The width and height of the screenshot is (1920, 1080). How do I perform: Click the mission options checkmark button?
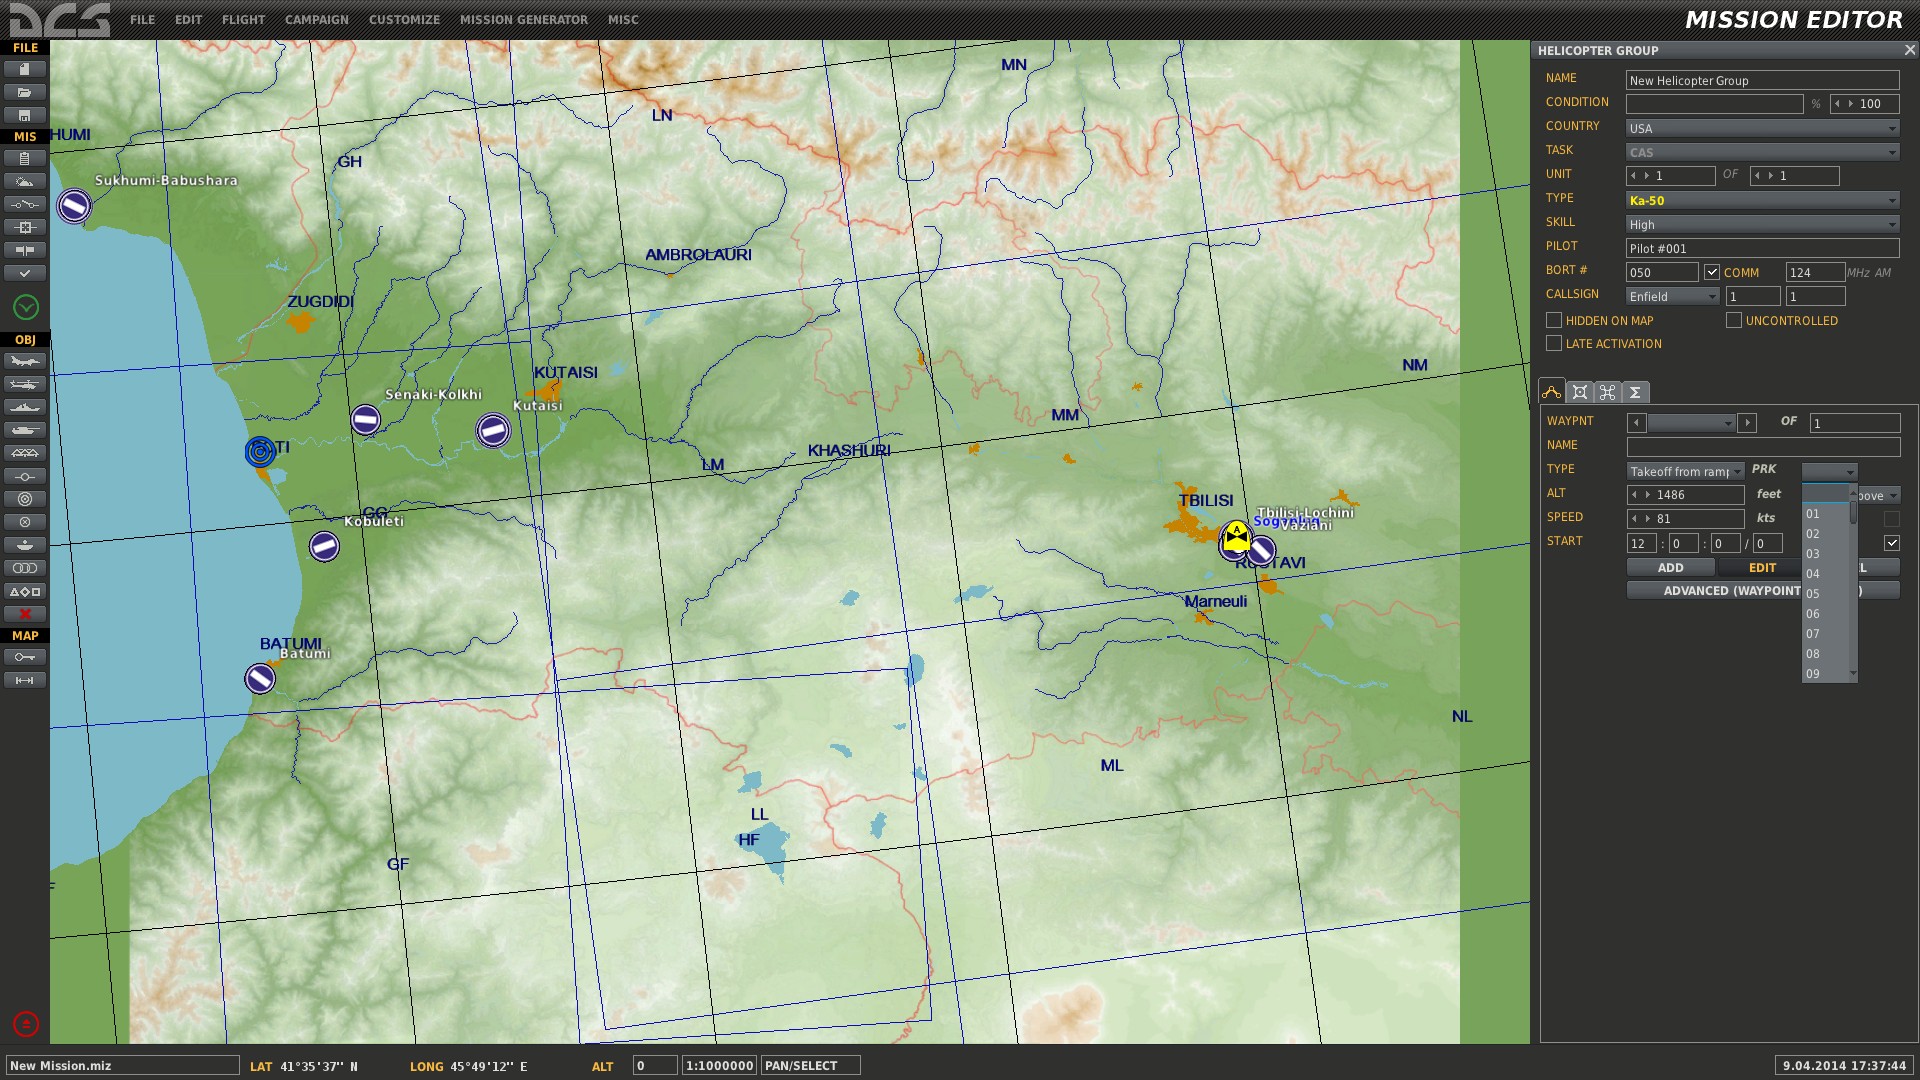pos(25,273)
